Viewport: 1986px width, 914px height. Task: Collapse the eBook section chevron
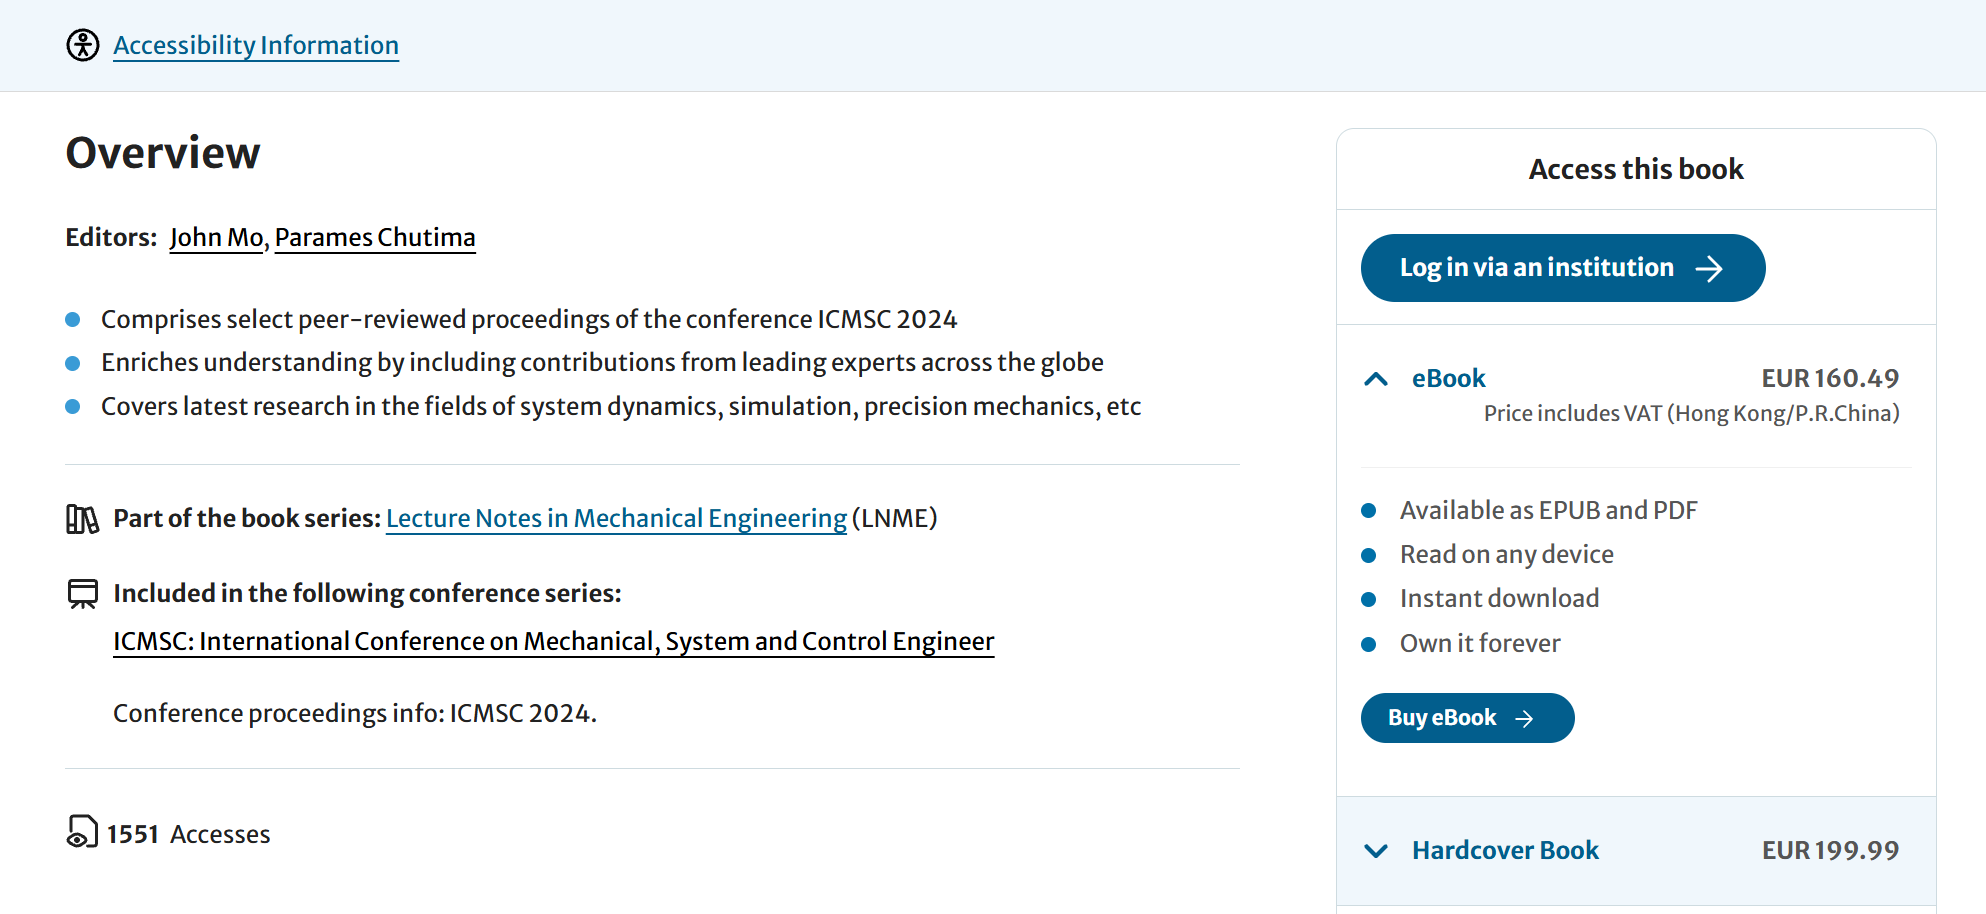(1376, 379)
